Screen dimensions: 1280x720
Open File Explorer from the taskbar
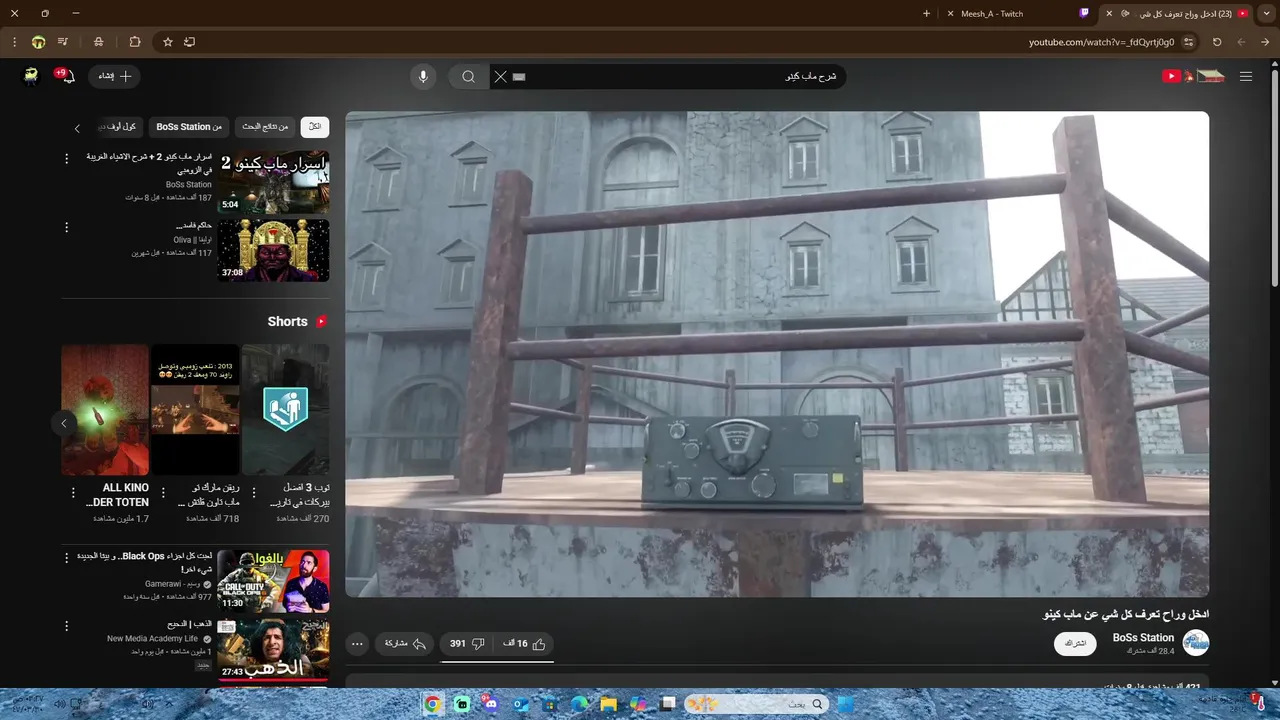coord(608,704)
